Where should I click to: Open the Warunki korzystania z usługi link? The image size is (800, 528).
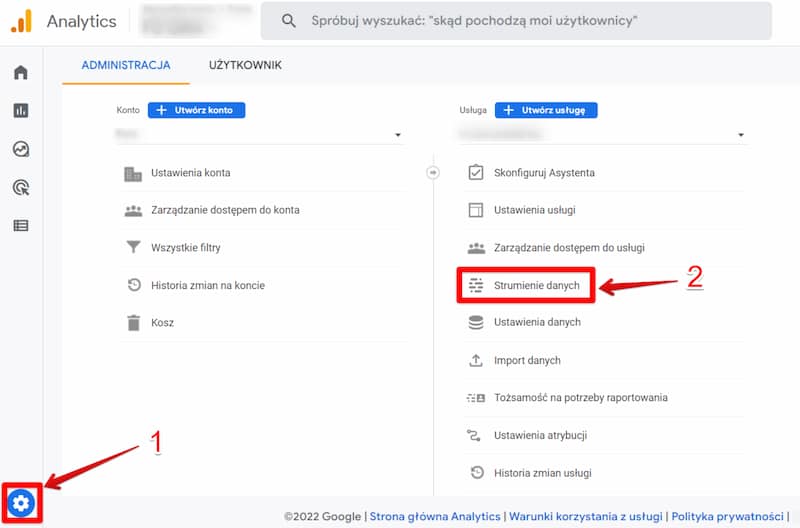pyautogui.click(x=586, y=516)
